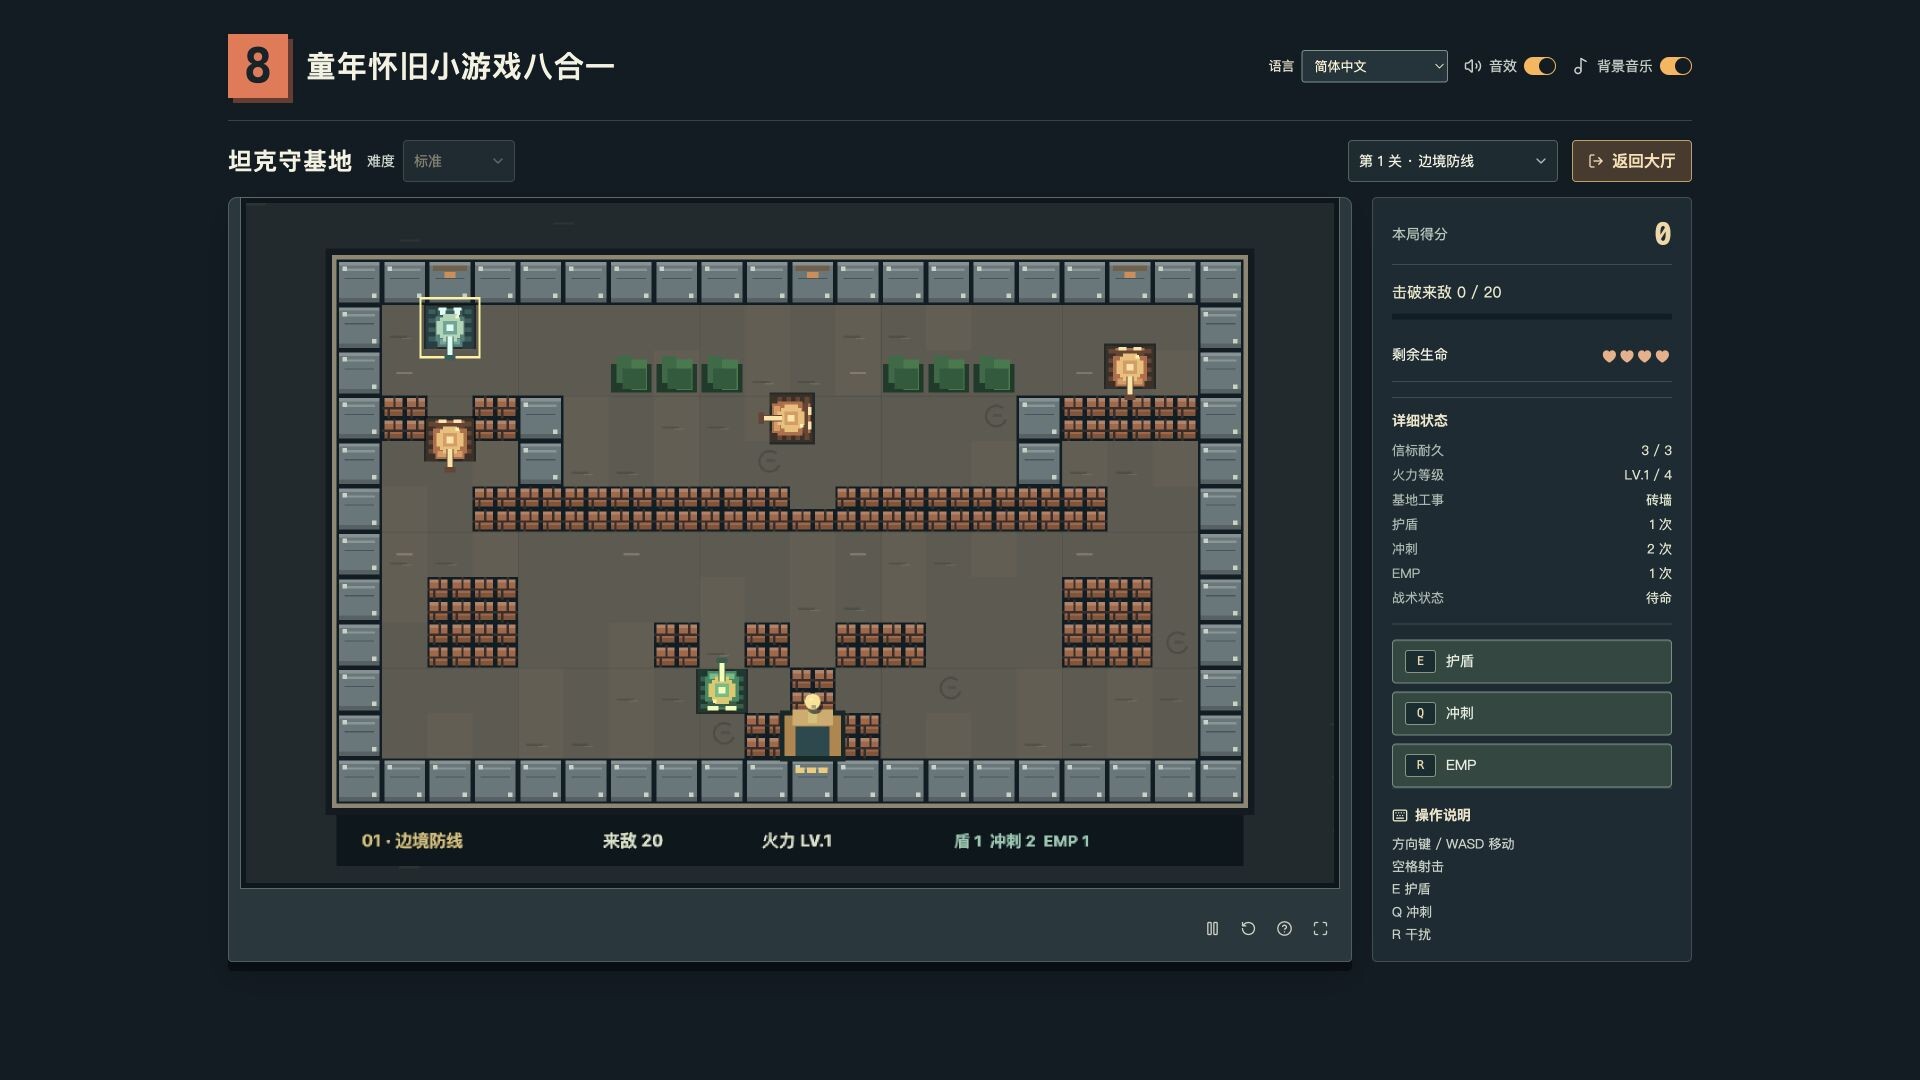Click the background music note icon
The image size is (1920, 1080).
pyautogui.click(x=1579, y=66)
